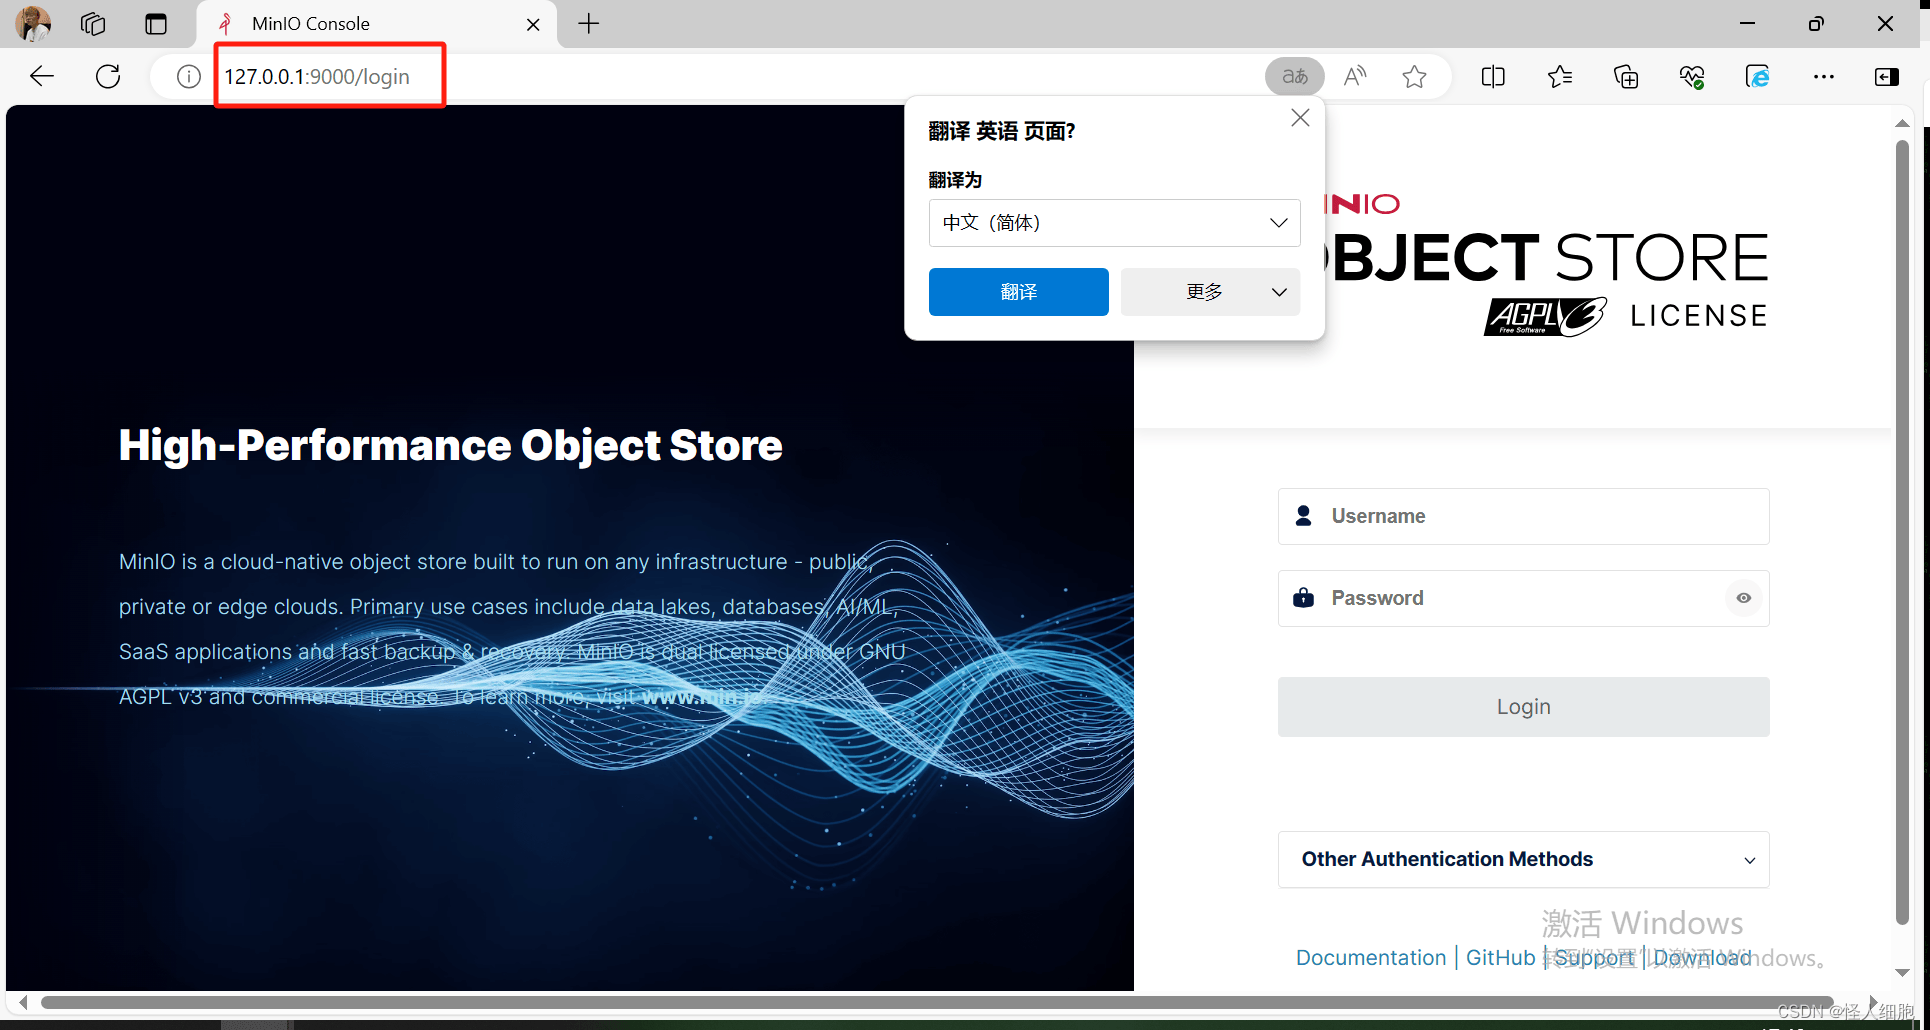Close the translate popup
The height and width of the screenshot is (1030, 1930).
point(1300,118)
